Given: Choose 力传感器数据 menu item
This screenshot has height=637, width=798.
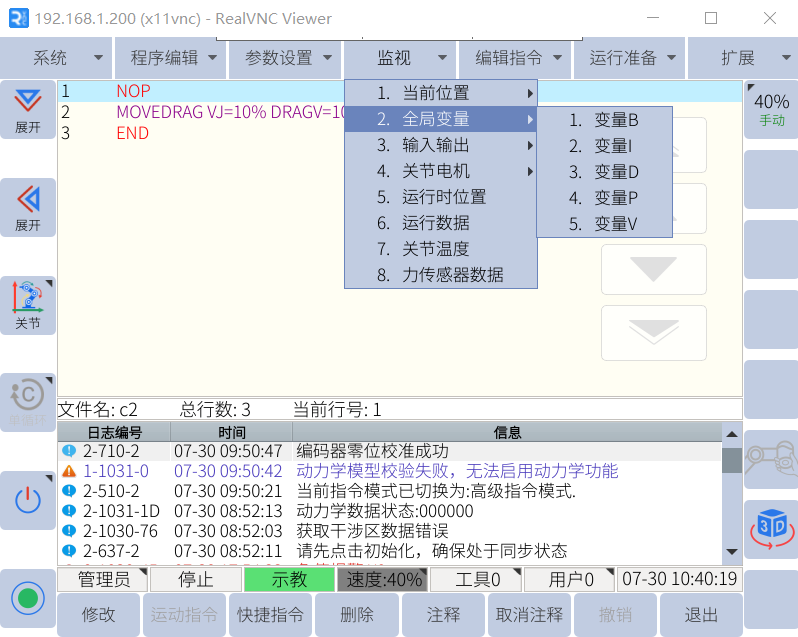Looking at the screenshot, I should point(441,275).
